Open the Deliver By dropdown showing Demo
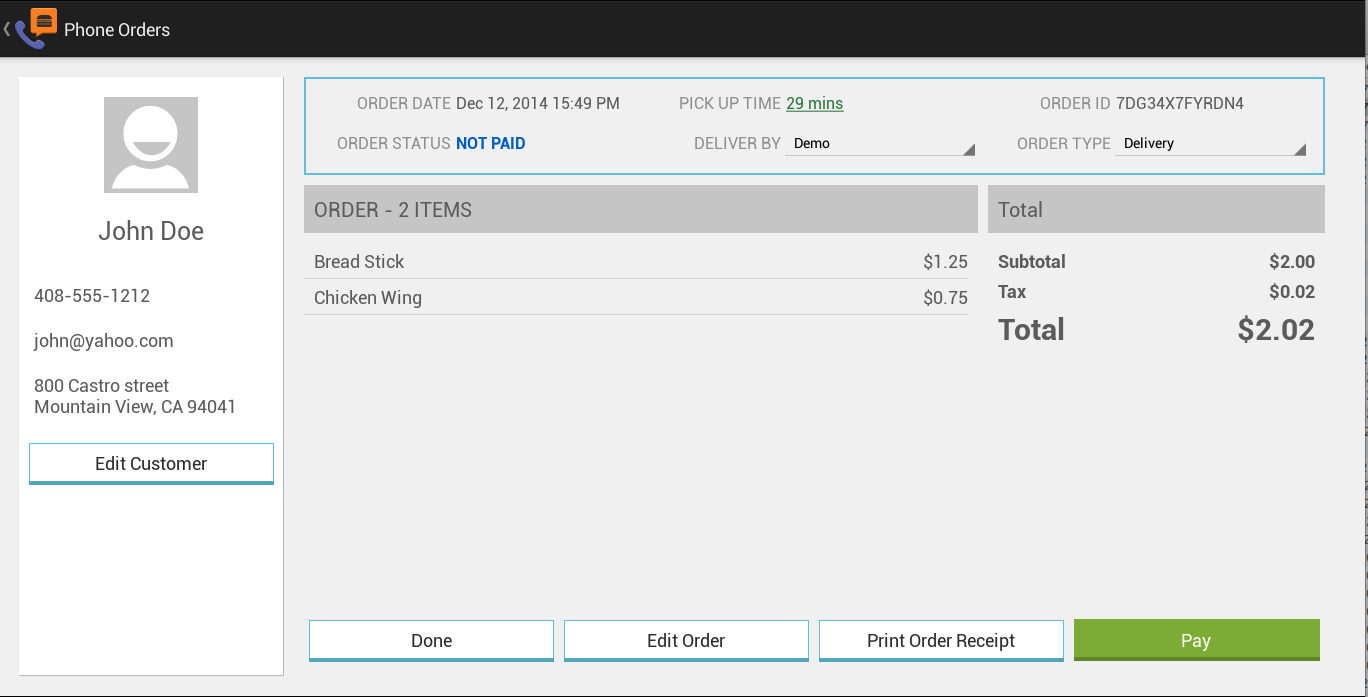The height and width of the screenshot is (697, 1368). (880, 144)
